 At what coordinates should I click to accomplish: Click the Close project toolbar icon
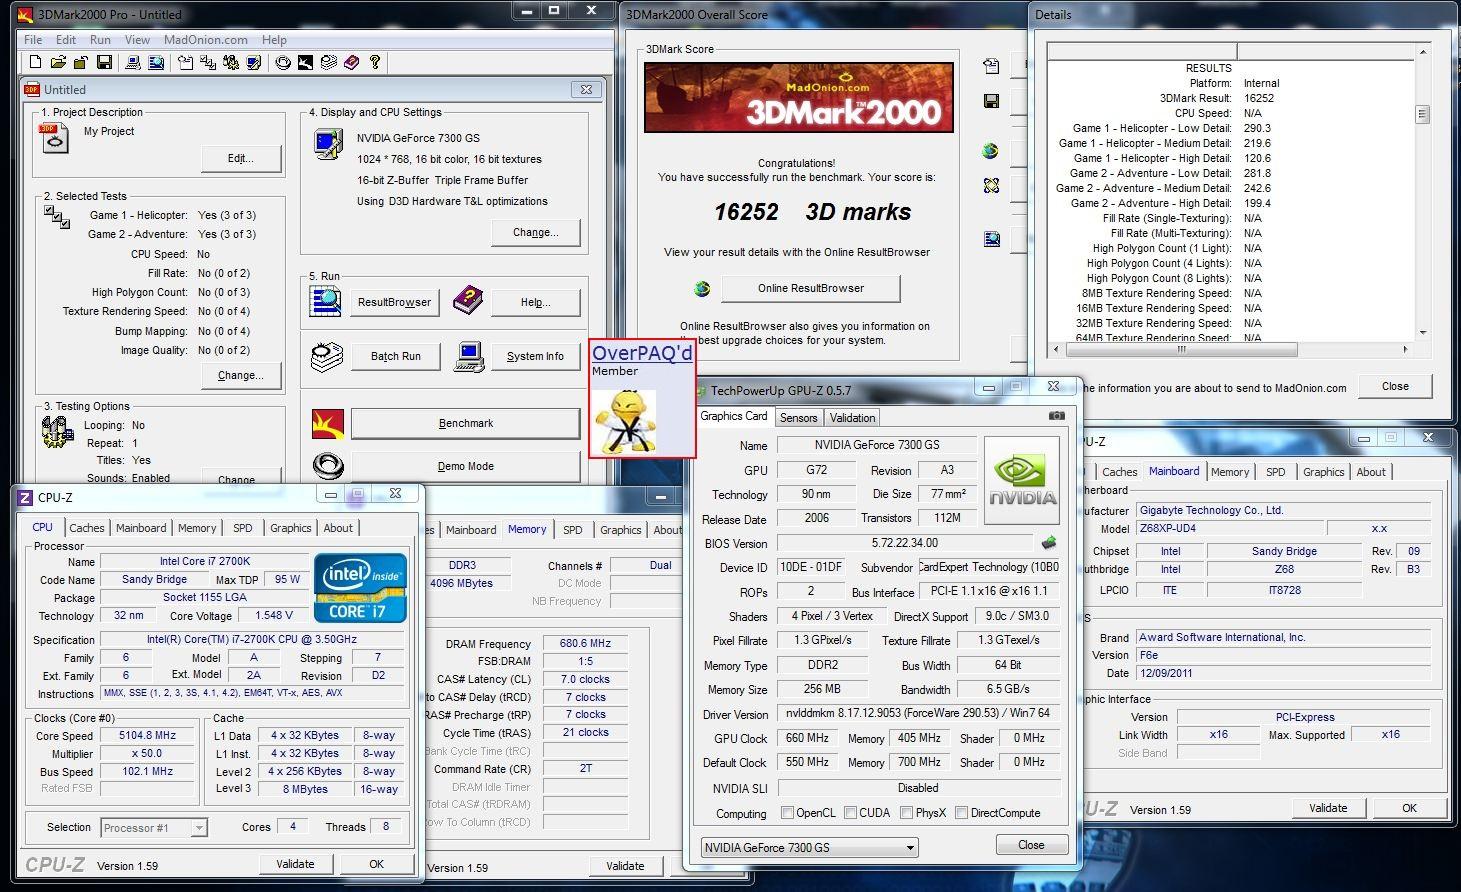81,62
